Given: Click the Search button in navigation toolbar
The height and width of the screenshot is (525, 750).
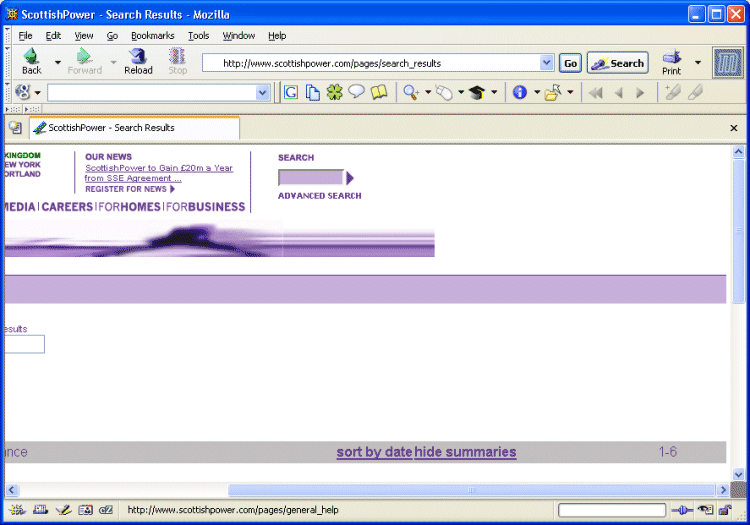Looking at the screenshot, I should 618,63.
